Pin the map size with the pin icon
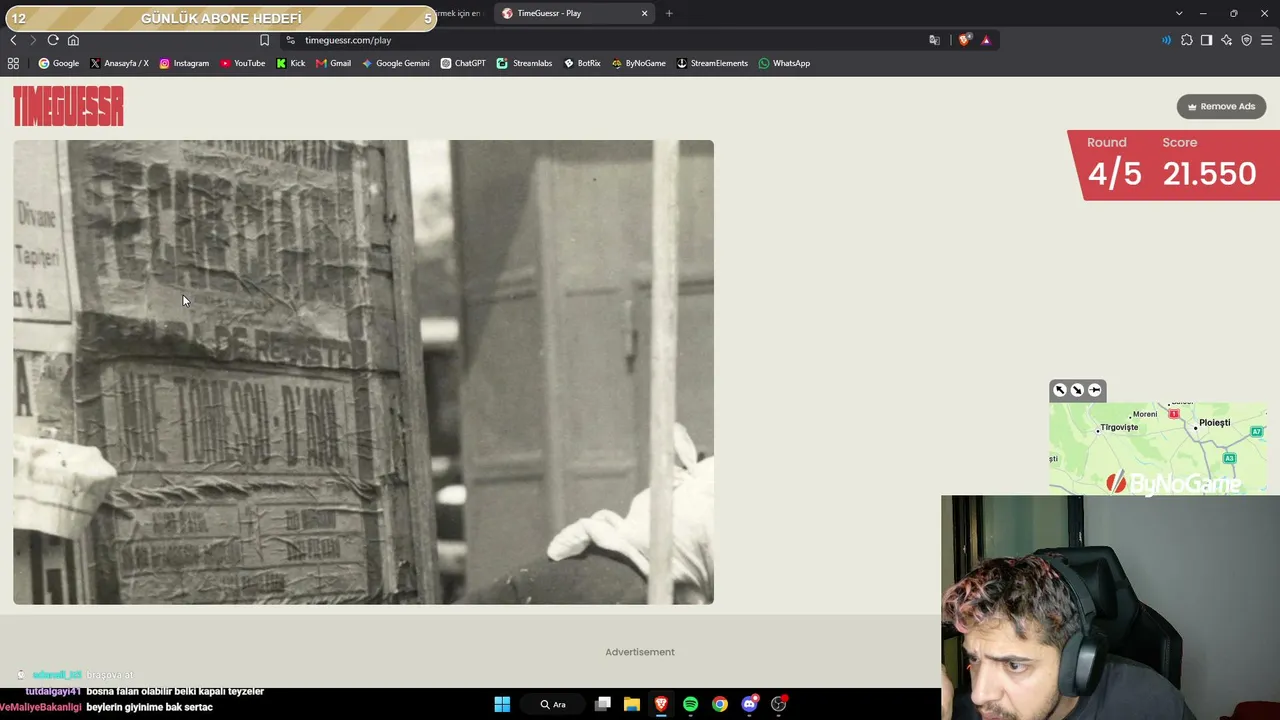 (1095, 390)
